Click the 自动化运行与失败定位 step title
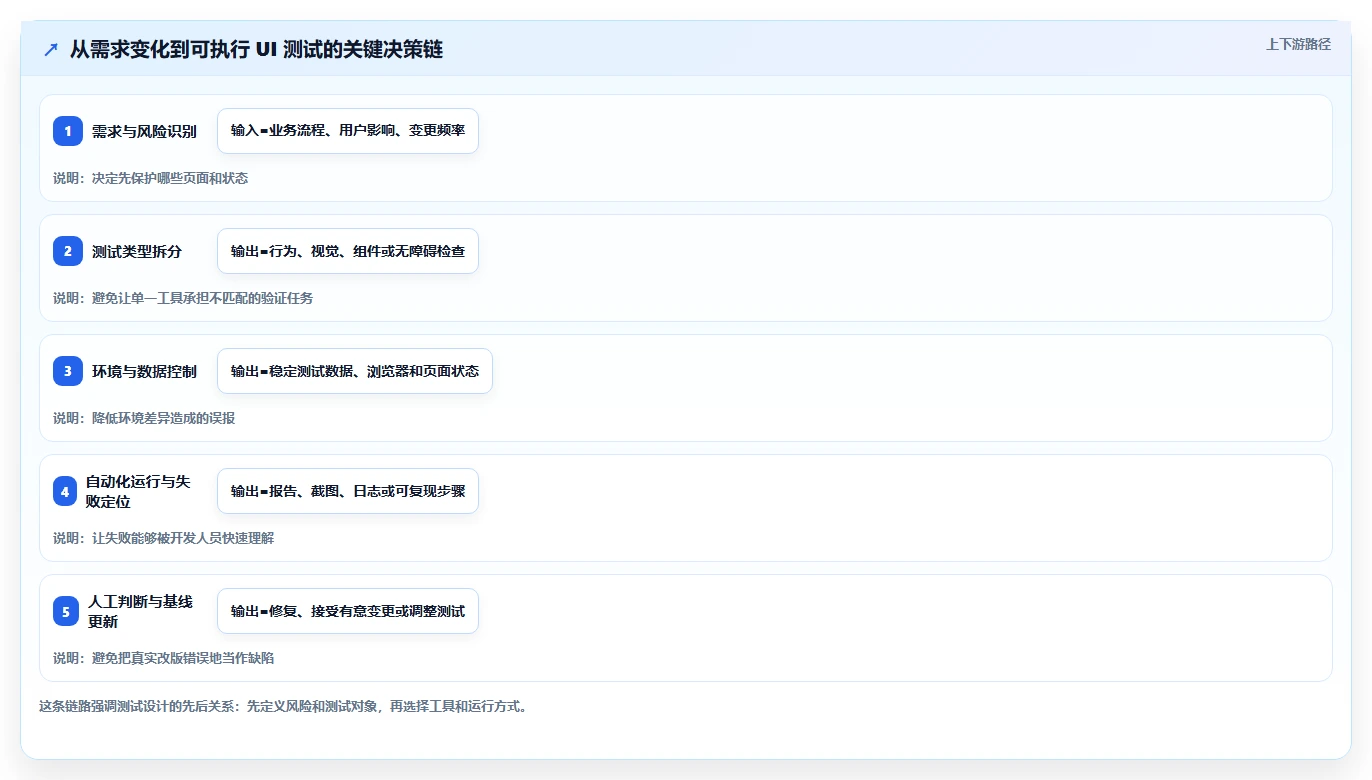This screenshot has height=780, width=1372. point(138,491)
